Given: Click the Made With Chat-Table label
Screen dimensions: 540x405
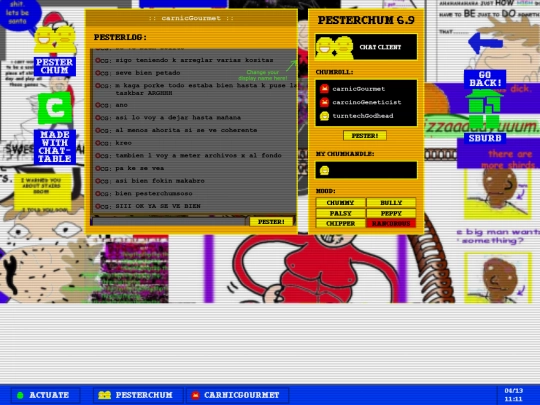Looking at the screenshot, I should (x=55, y=147).
